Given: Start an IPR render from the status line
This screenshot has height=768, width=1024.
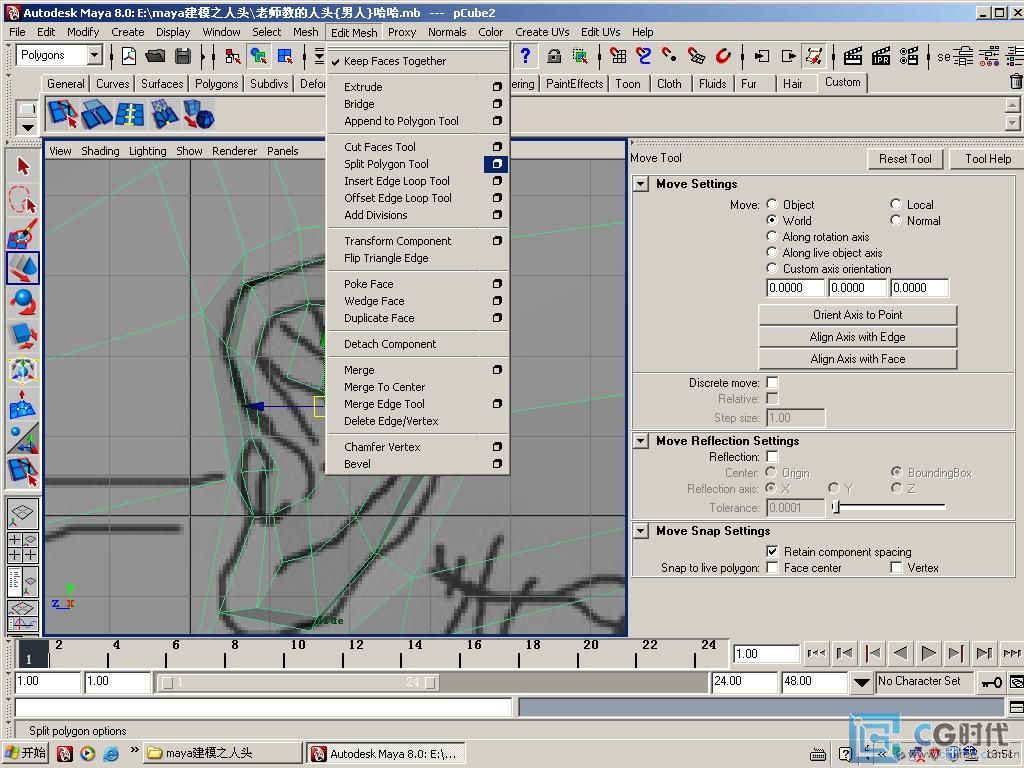Looking at the screenshot, I should [881, 56].
